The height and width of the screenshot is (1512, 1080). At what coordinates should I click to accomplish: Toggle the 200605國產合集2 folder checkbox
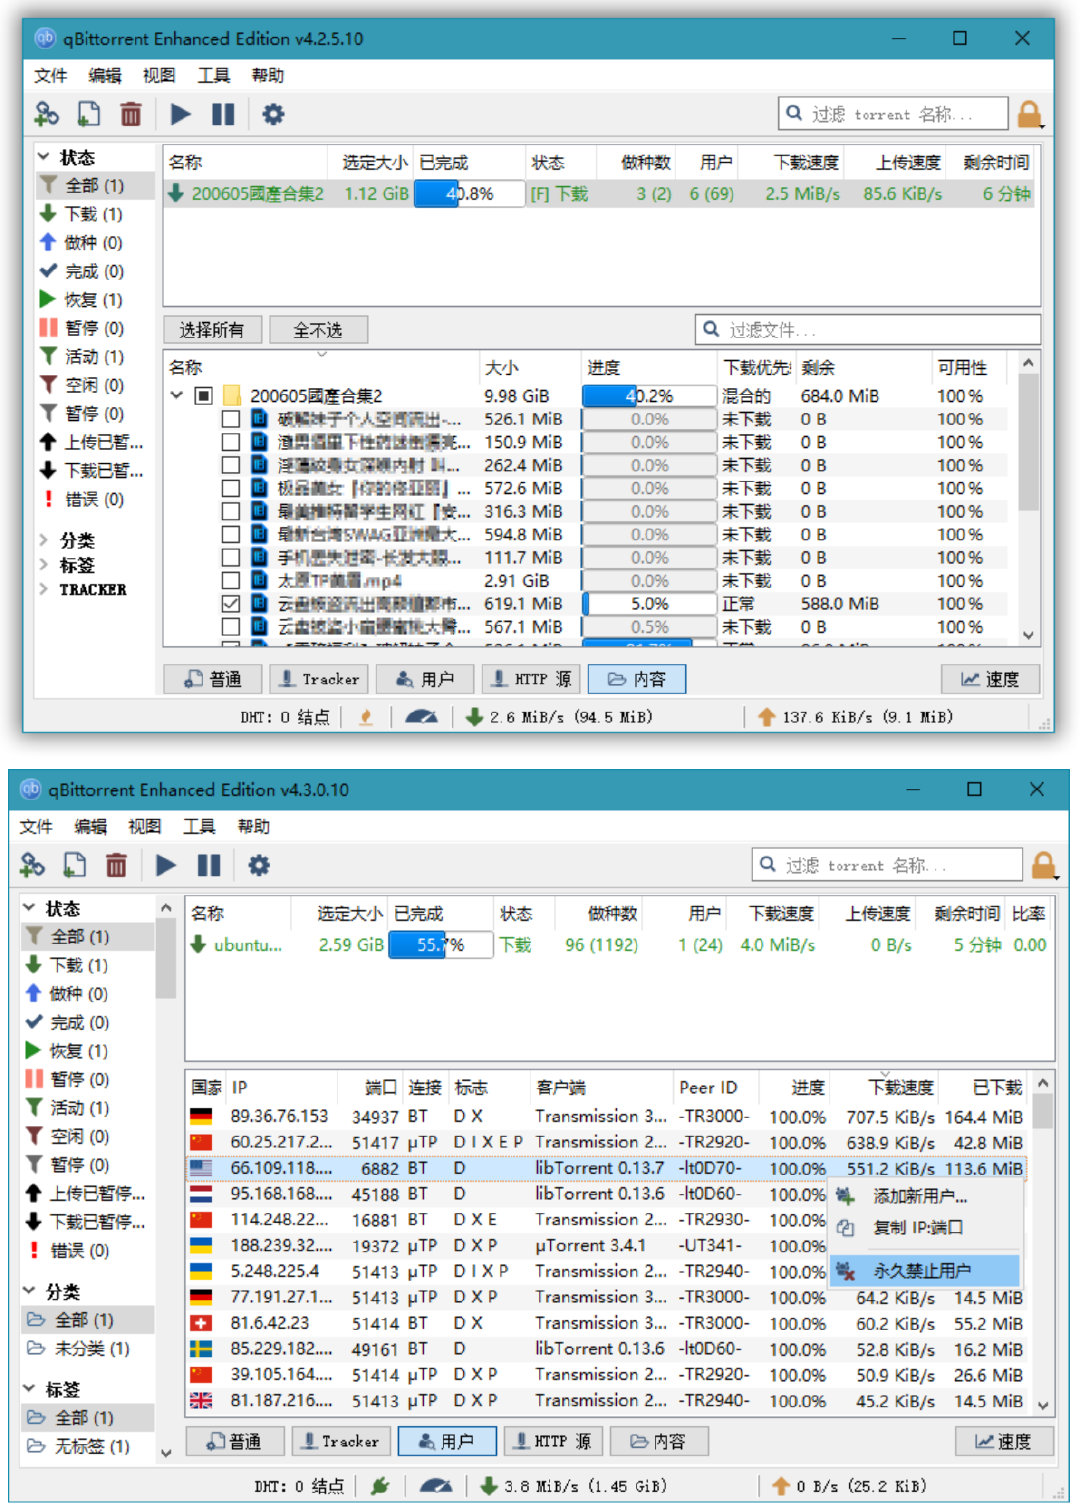coord(203,396)
